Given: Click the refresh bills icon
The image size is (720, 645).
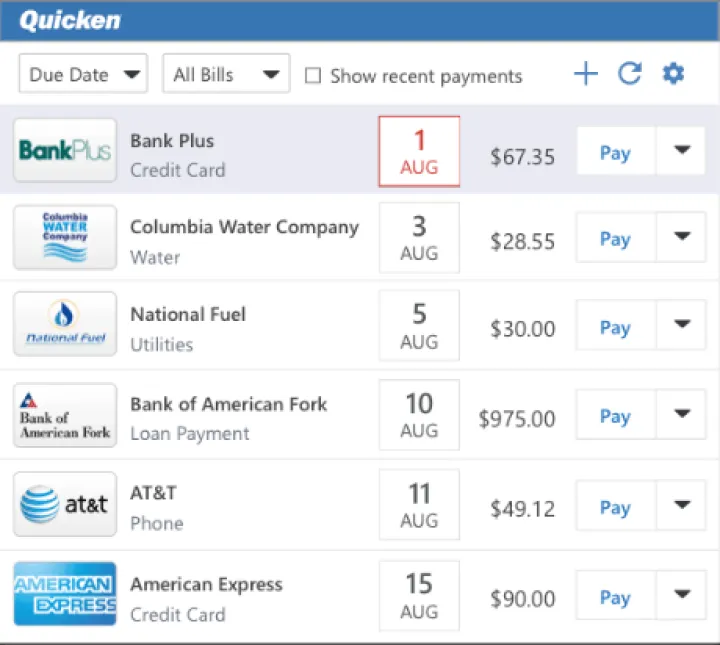Looking at the screenshot, I should click(x=629, y=74).
